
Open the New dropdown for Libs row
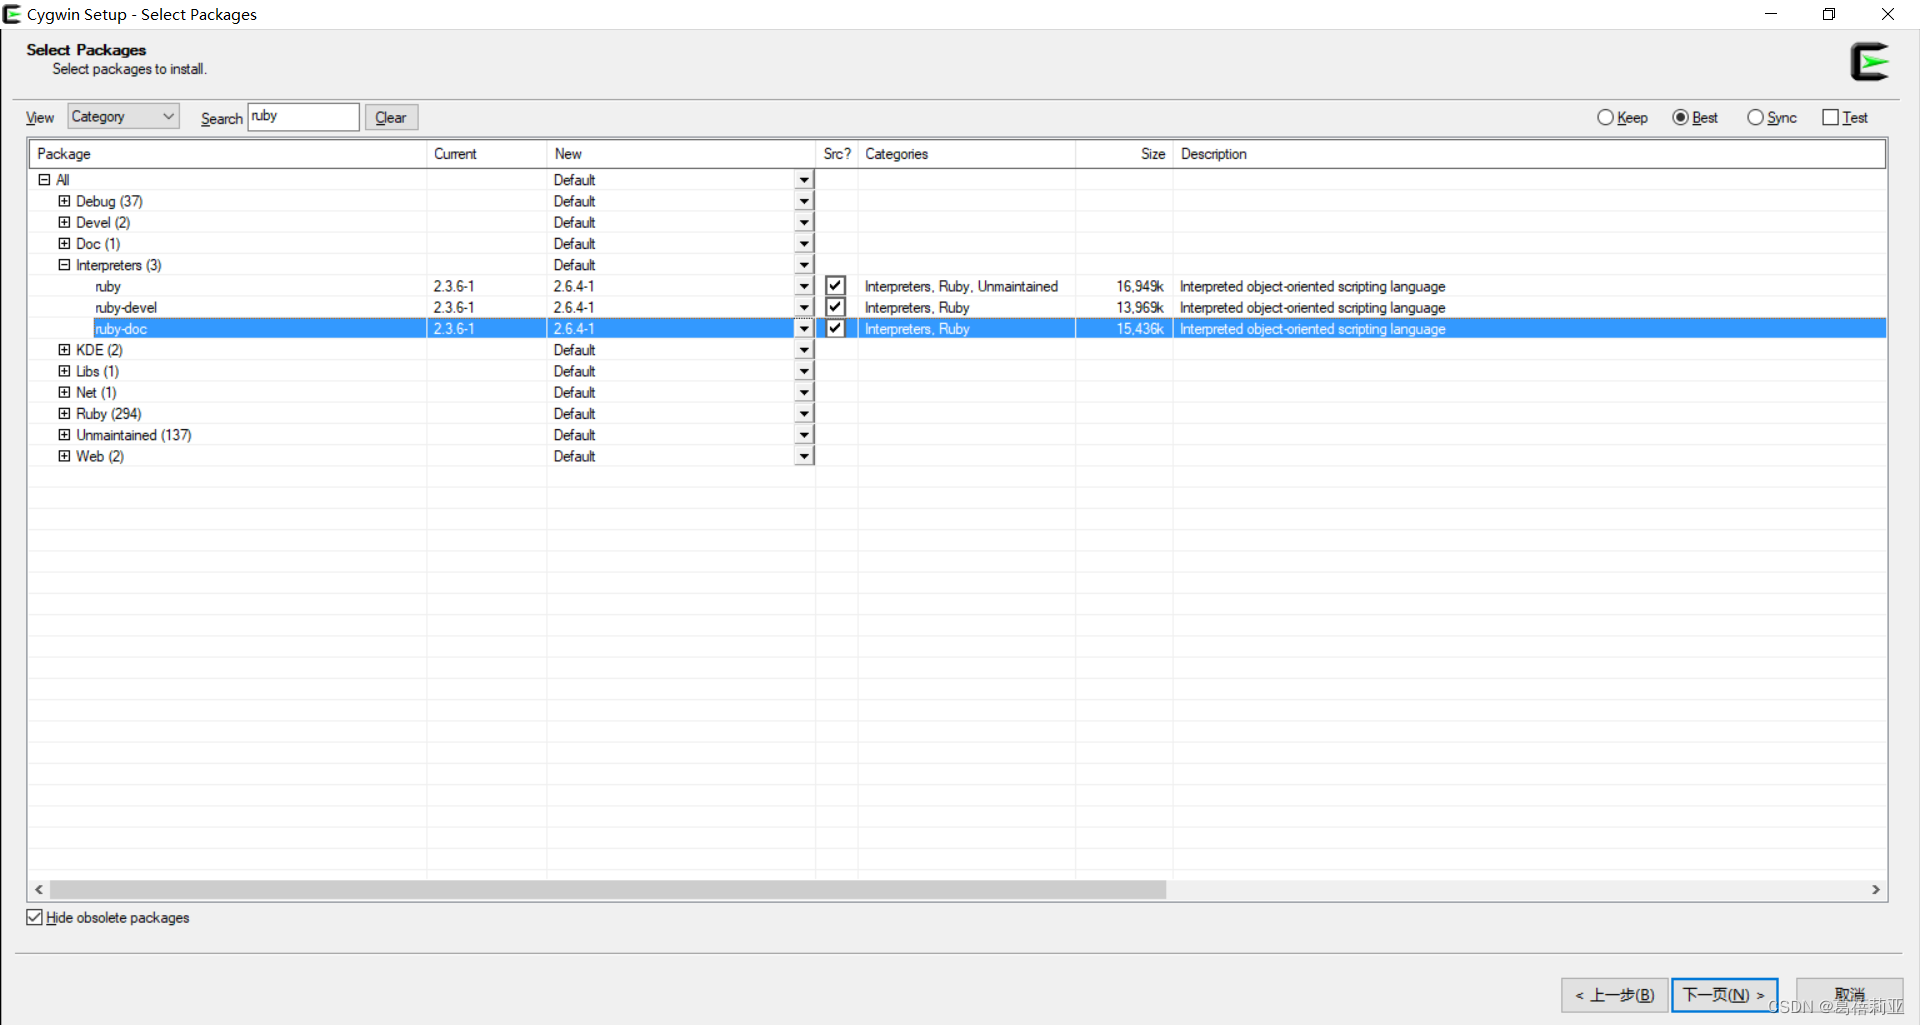[804, 371]
